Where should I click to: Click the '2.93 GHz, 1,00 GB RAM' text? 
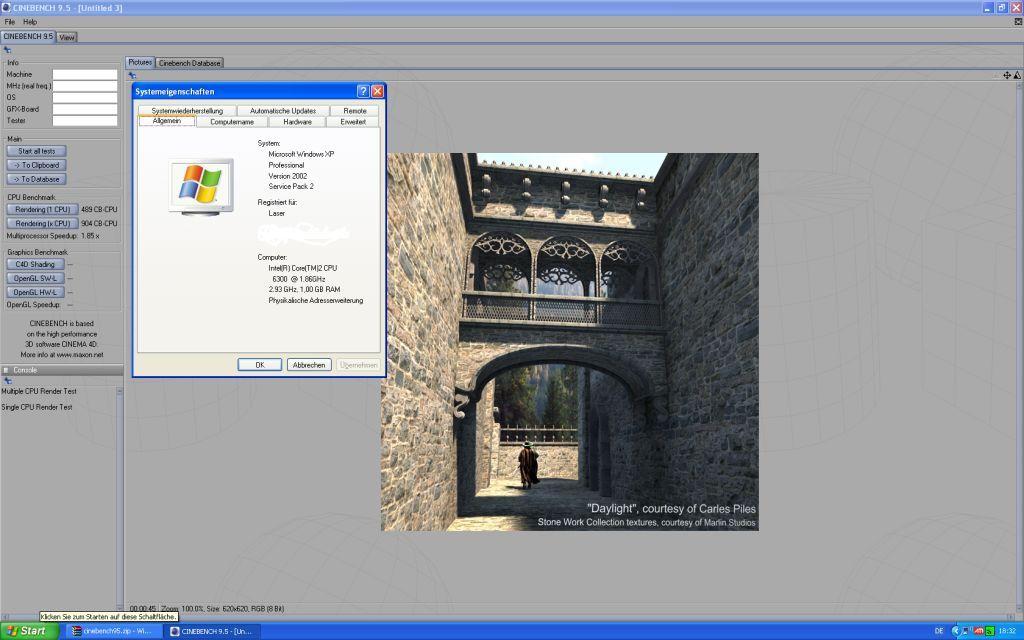coord(304,289)
